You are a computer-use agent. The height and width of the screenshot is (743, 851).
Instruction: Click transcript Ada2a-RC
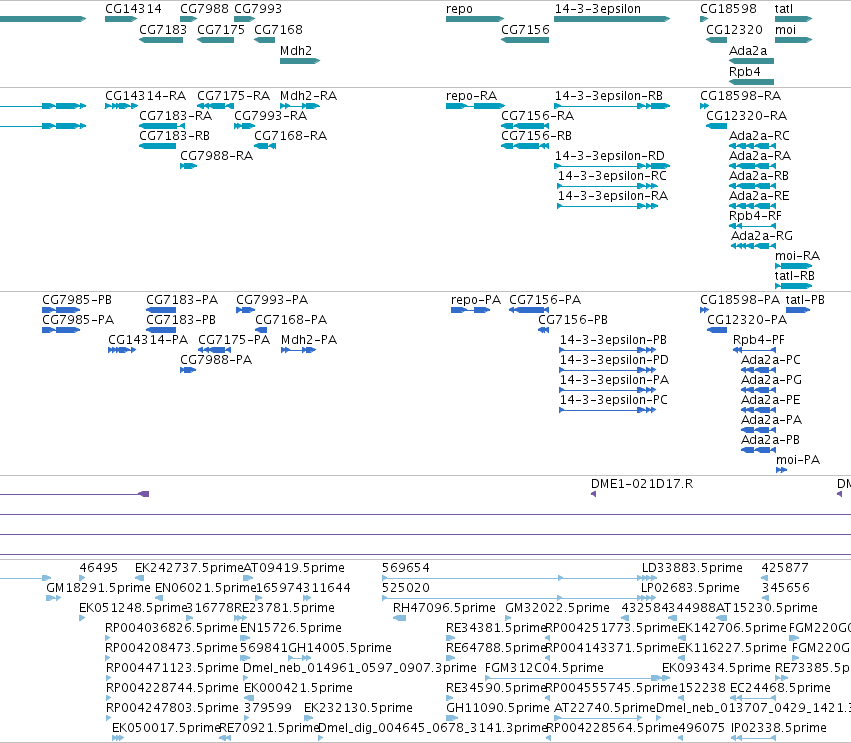click(x=759, y=136)
